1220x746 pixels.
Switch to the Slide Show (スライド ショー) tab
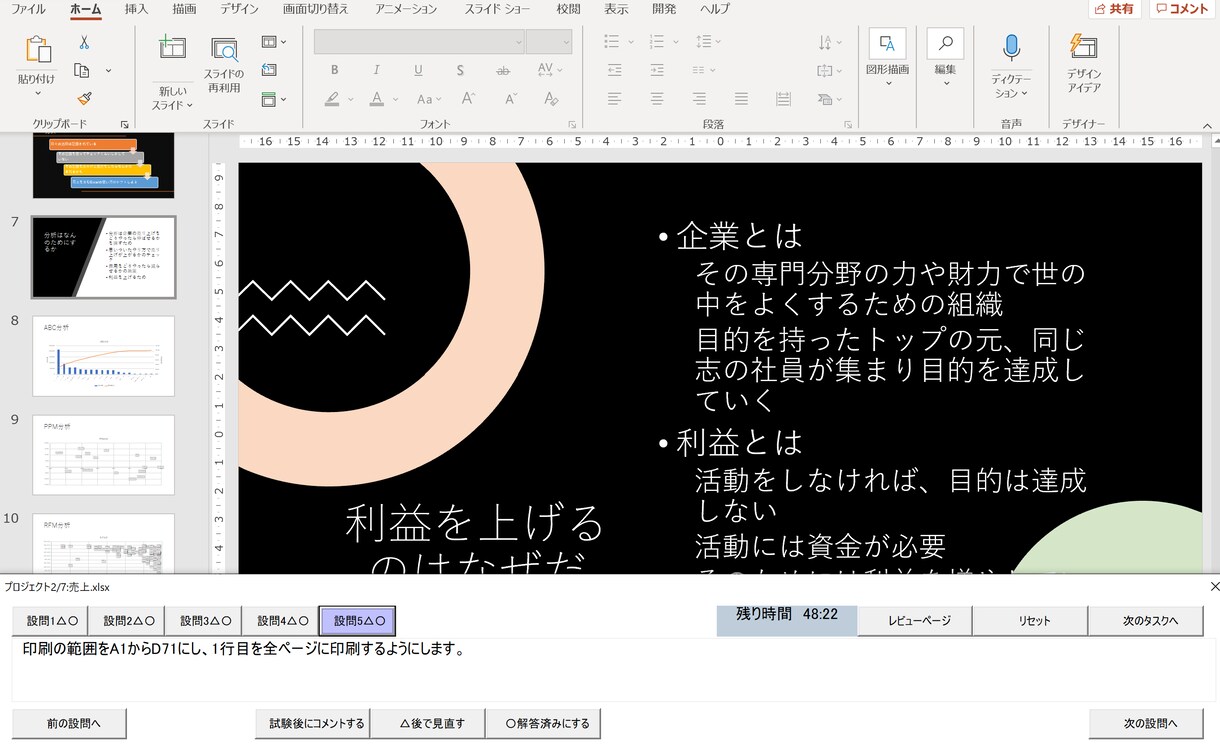497,9
